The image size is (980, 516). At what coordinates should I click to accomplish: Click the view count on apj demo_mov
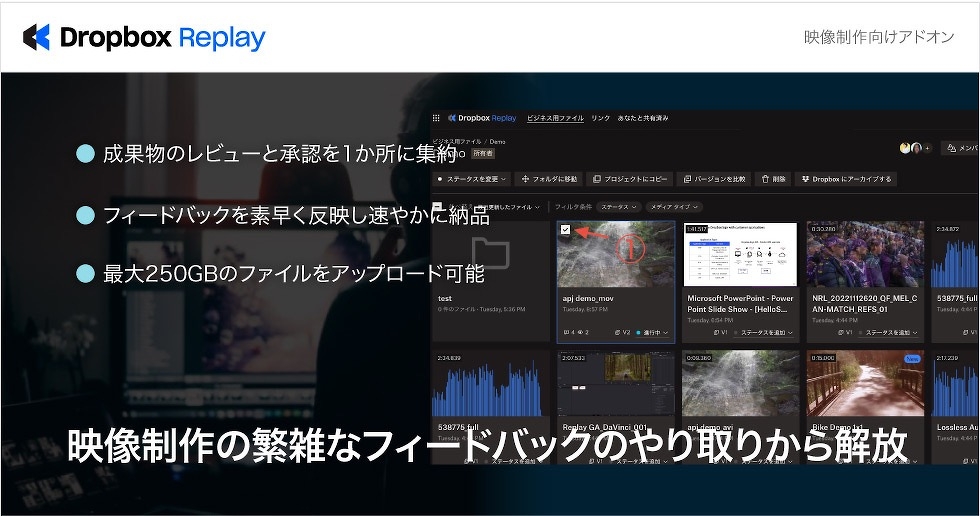(584, 332)
